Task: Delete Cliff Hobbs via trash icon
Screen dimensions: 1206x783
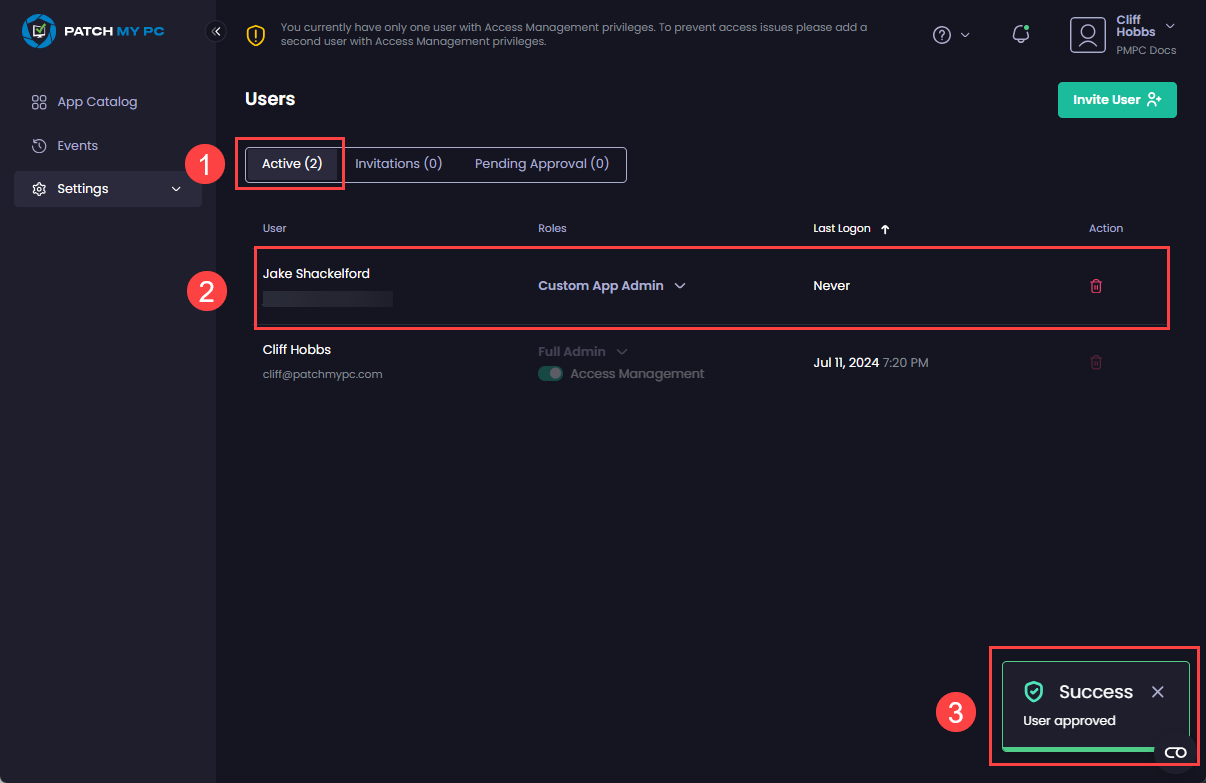Action: point(1095,362)
